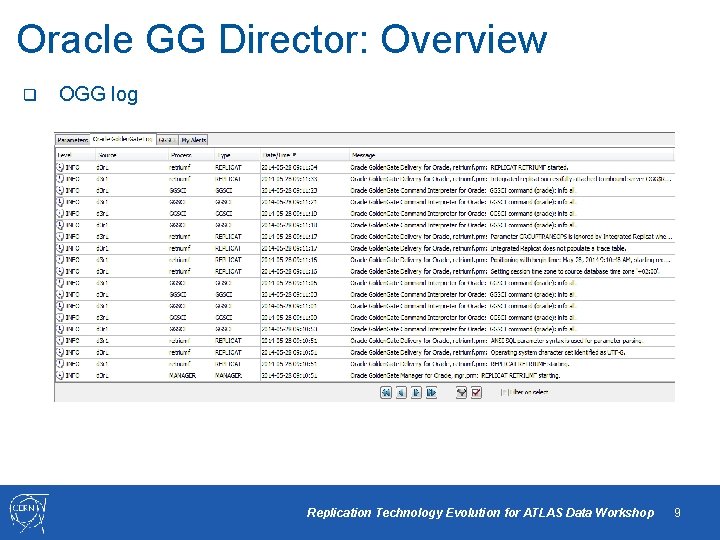Viewport: 720px width, 540px height.
Task: Select 'Operating system character set identified as UTF-8' message
Action: click(488, 352)
